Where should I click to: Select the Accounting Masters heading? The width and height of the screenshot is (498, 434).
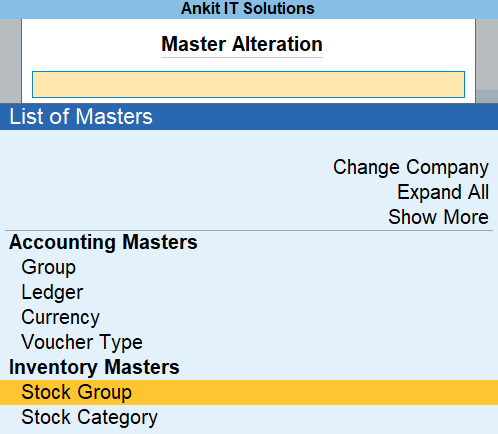[x=103, y=242]
